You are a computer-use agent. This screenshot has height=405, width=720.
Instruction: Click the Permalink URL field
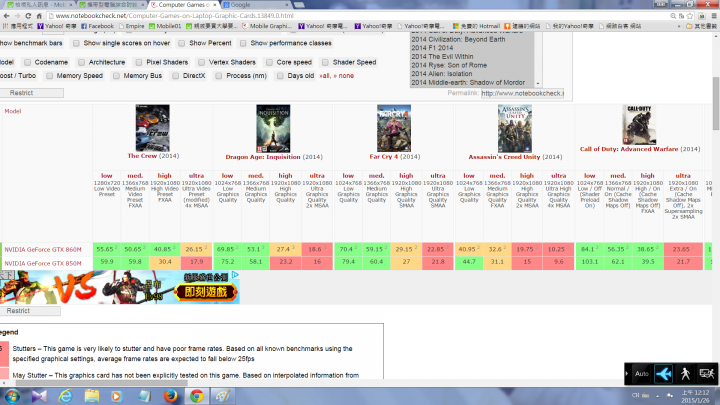pos(522,93)
